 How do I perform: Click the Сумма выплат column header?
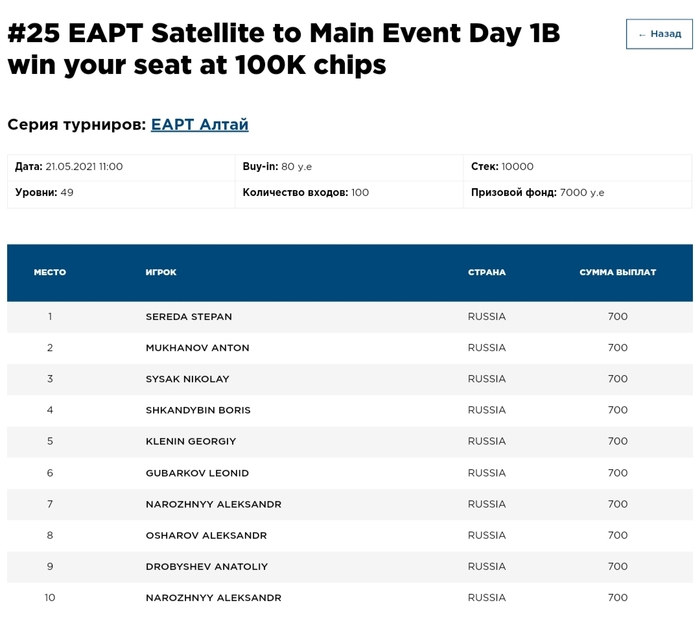[x=618, y=272]
